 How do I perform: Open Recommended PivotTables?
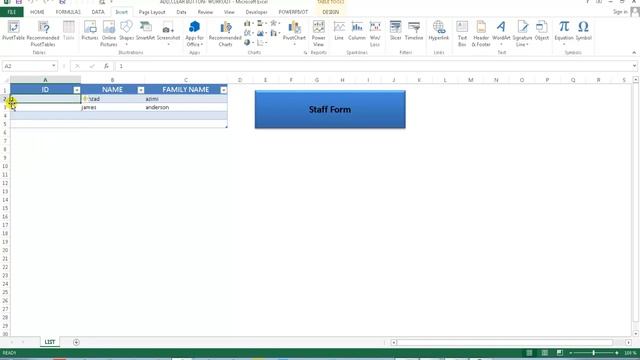(x=43, y=33)
